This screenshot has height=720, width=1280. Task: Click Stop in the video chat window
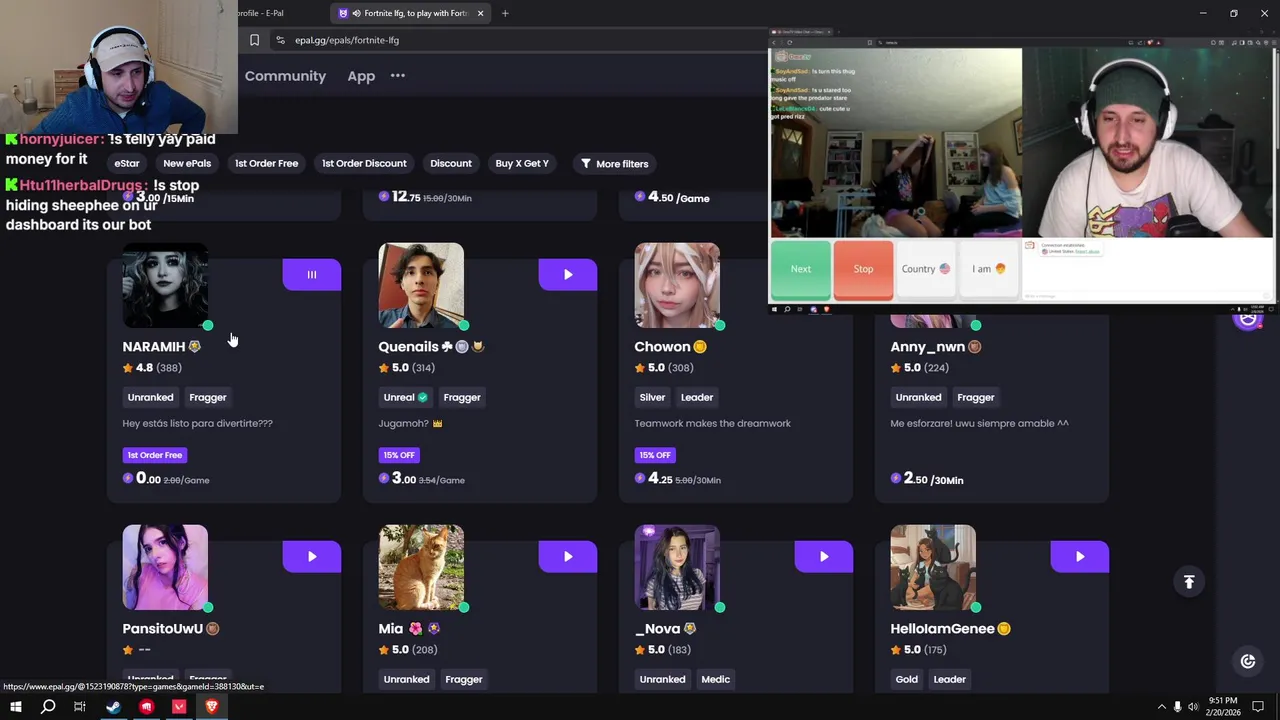click(863, 269)
